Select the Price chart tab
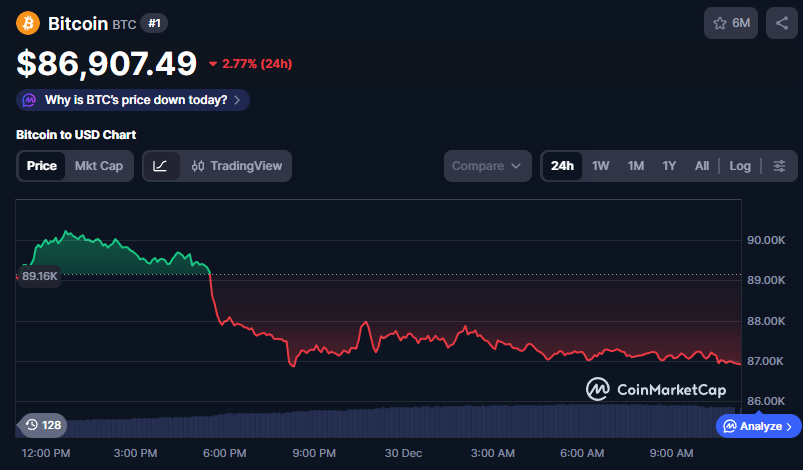The image size is (803, 470). 41,166
